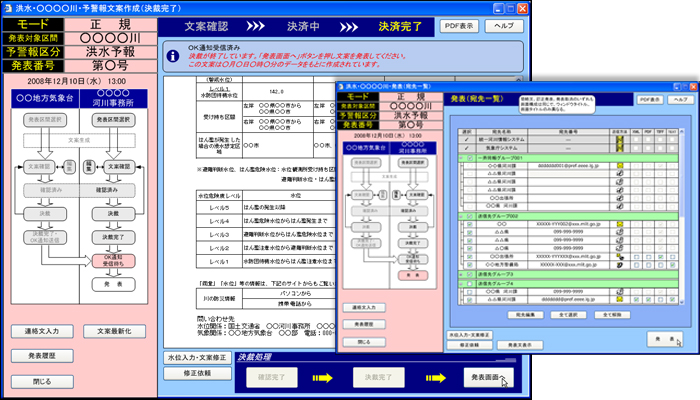The width and height of the screenshot is (700, 400).
Task: Click yellow send icon in 気象庁システム row
Action: pyautogui.click(x=620, y=148)
